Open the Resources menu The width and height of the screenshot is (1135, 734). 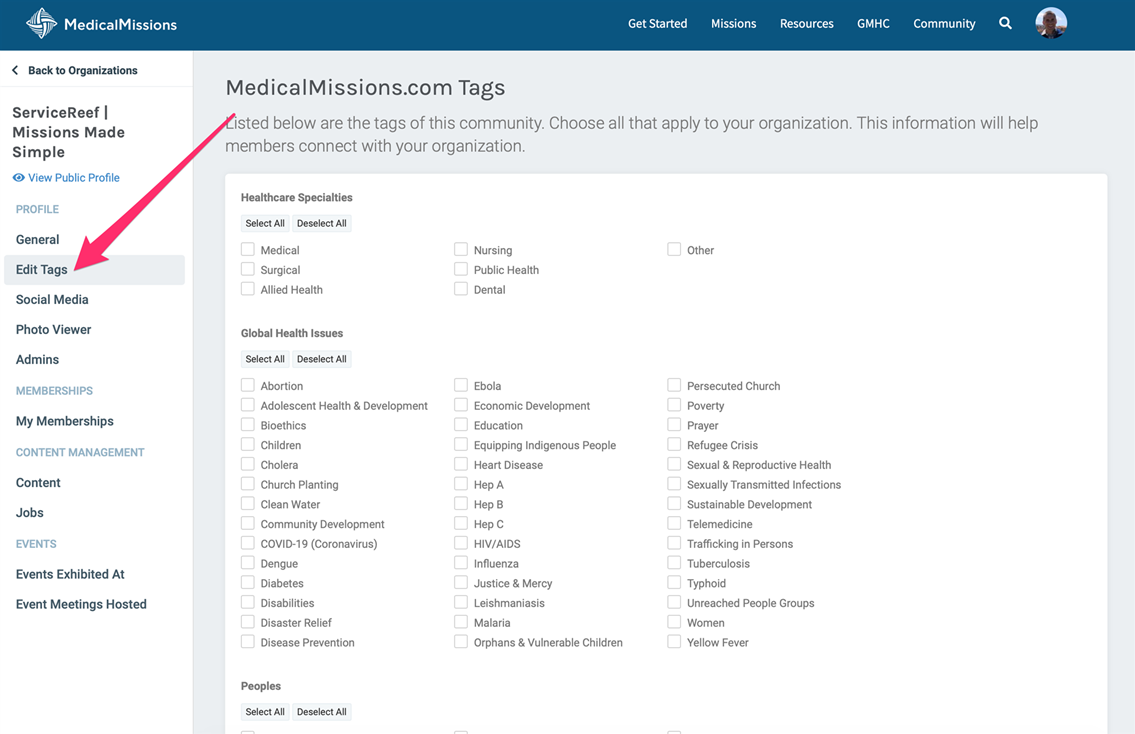[x=806, y=23]
